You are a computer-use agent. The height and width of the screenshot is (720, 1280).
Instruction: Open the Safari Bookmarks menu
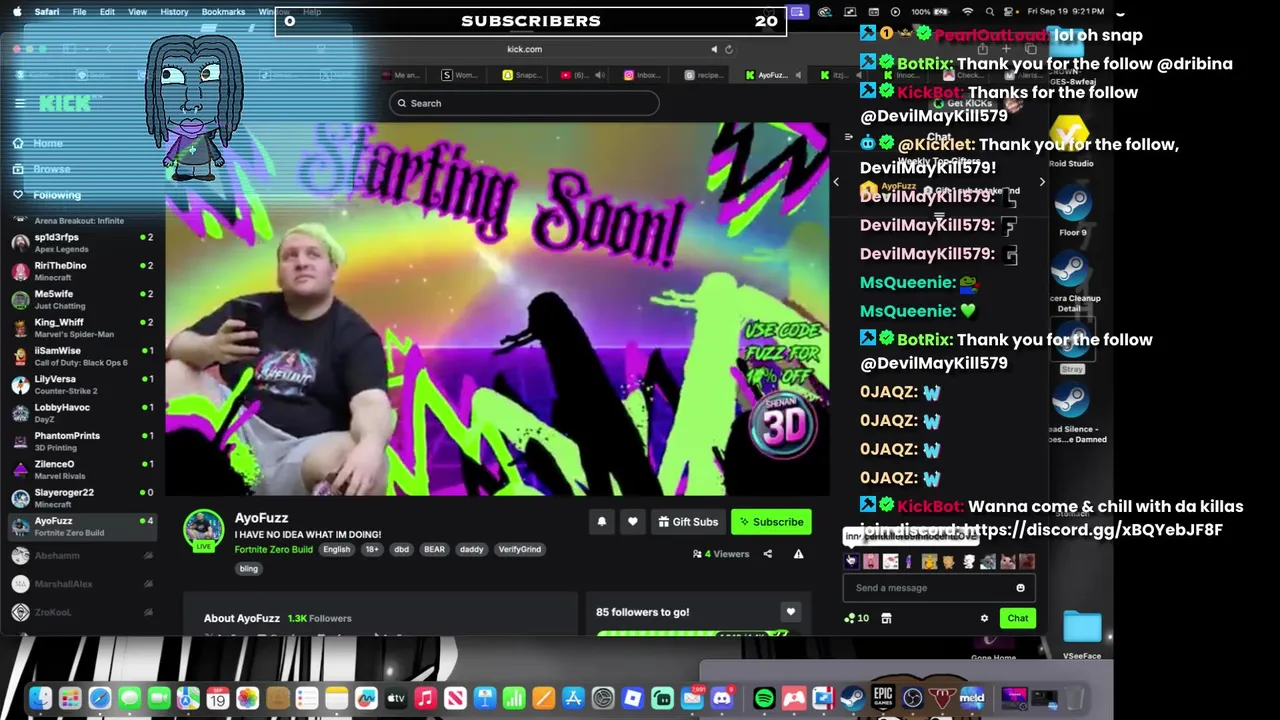pos(223,12)
